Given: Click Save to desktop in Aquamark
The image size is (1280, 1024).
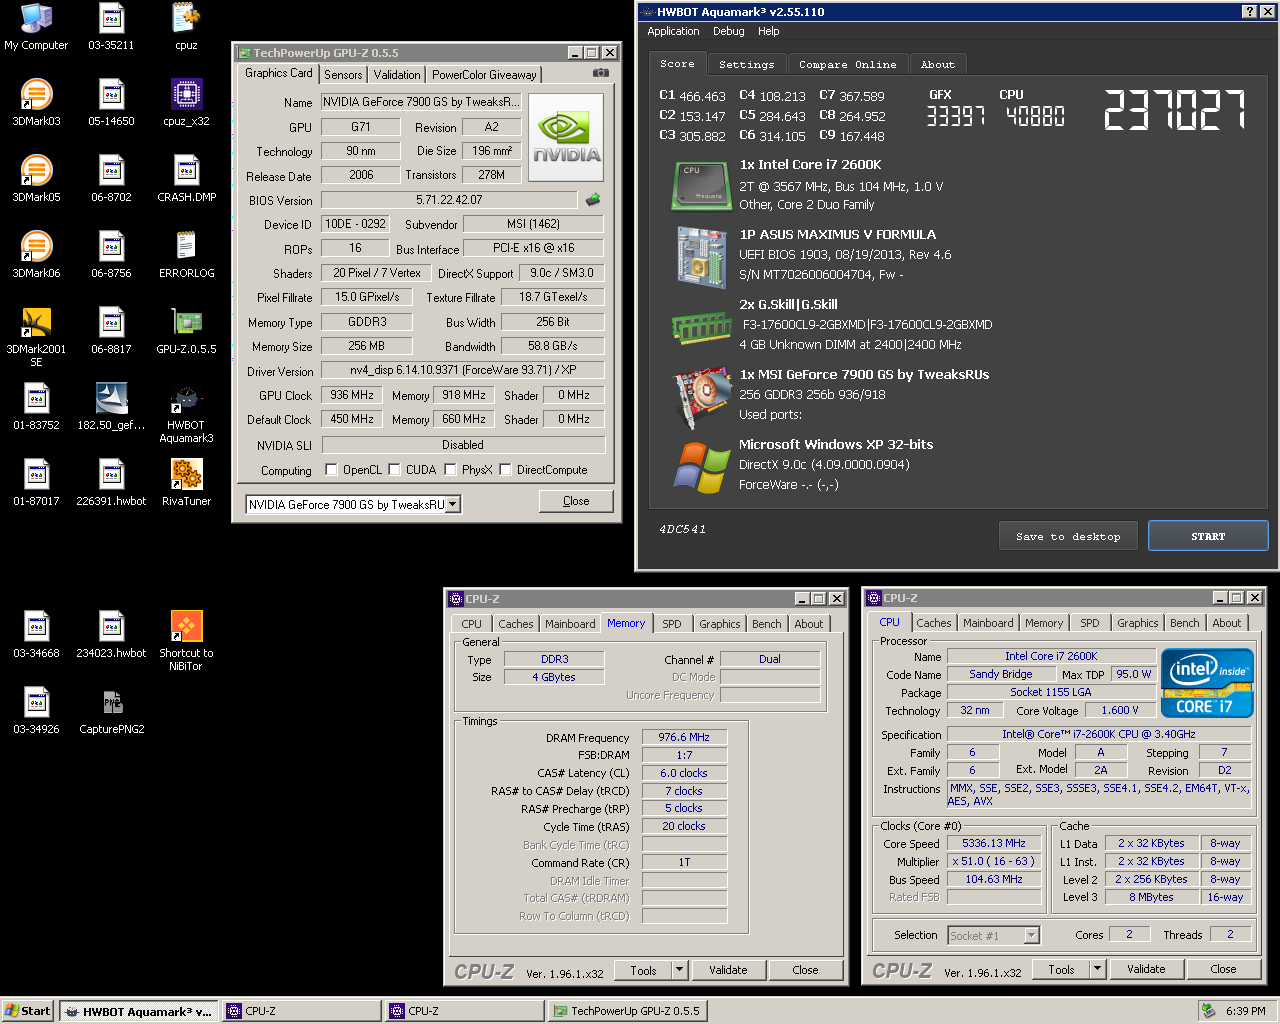Looking at the screenshot, I should (x=1068, y=536).
